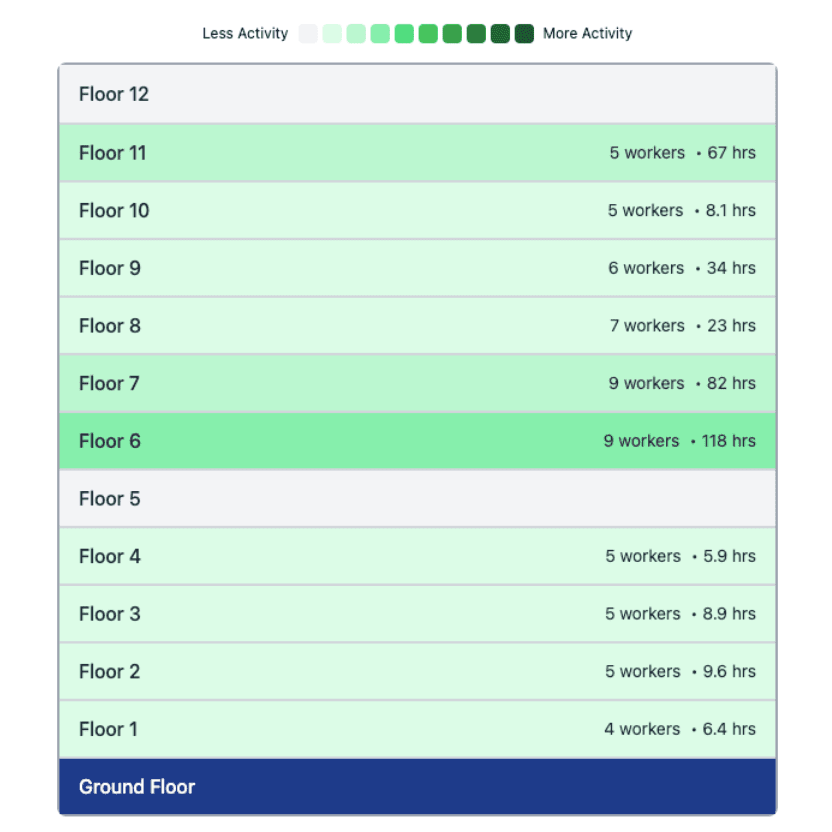
Task: Open the Floor 7 activity row
Action: [x=416, y=383]
